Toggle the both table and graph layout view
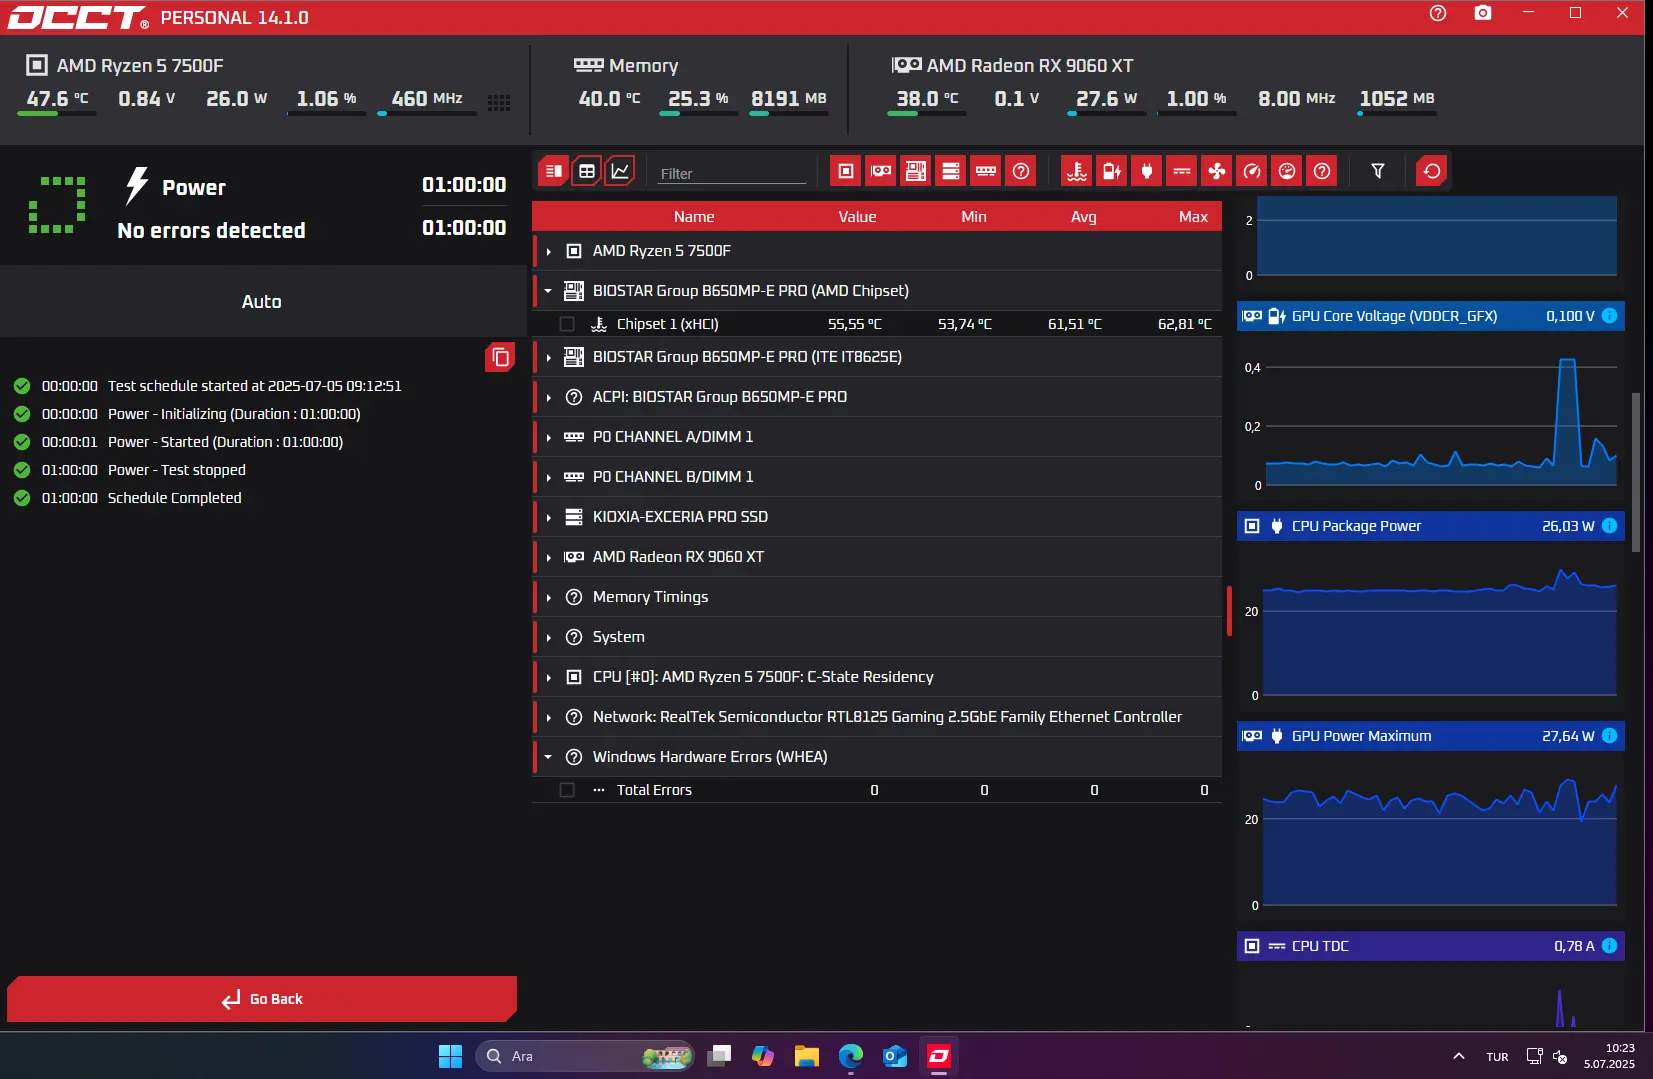 pyautogui.click(x=553, y=171)
